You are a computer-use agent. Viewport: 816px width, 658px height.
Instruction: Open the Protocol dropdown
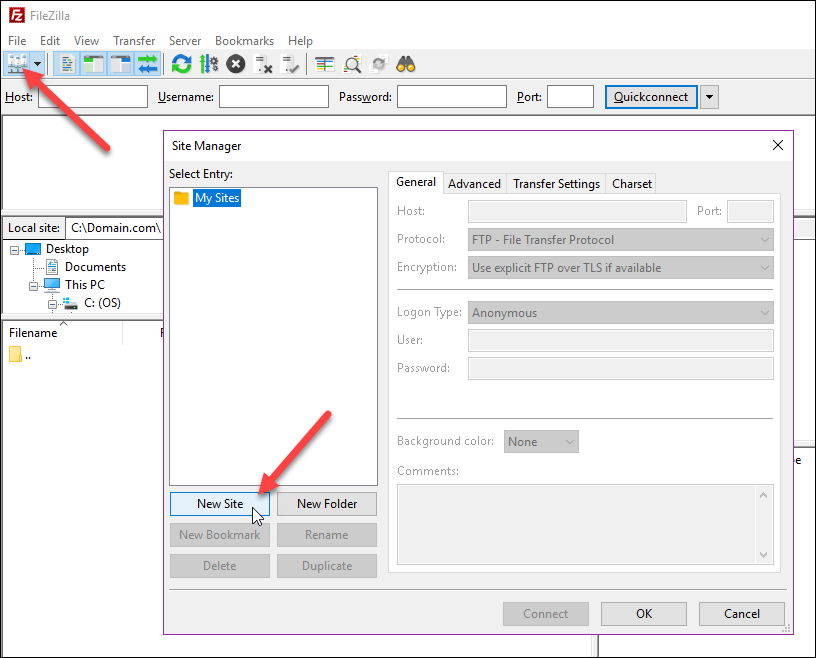click(620, 239)
